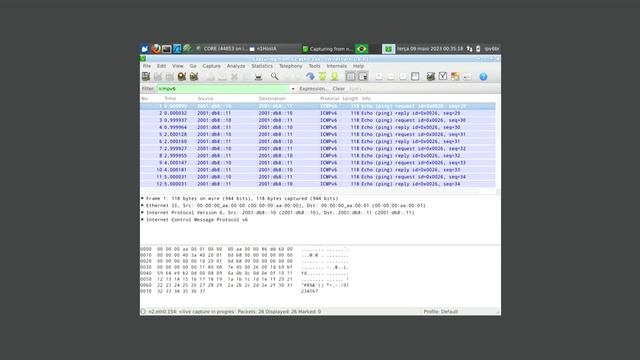640x360 pixels.
Task: Jump to the last packet icon
Action: (334, 76)
